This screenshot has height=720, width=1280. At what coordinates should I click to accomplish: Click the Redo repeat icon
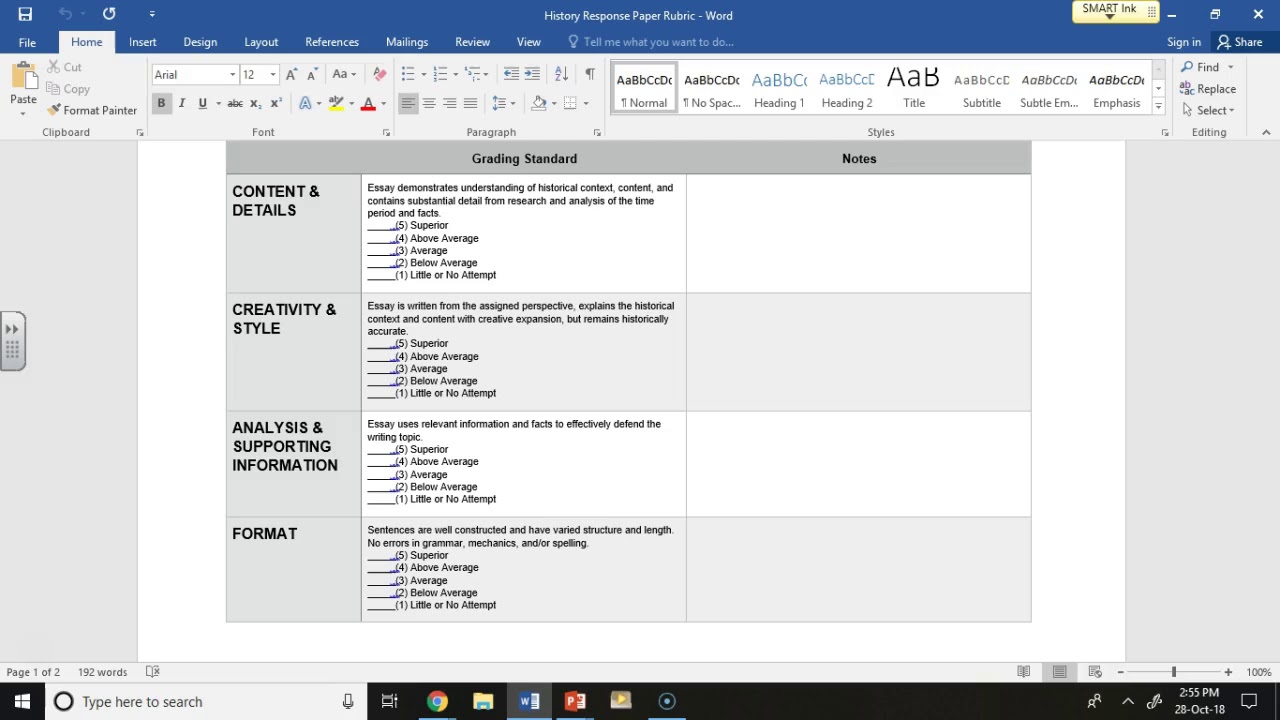(109, 14)
